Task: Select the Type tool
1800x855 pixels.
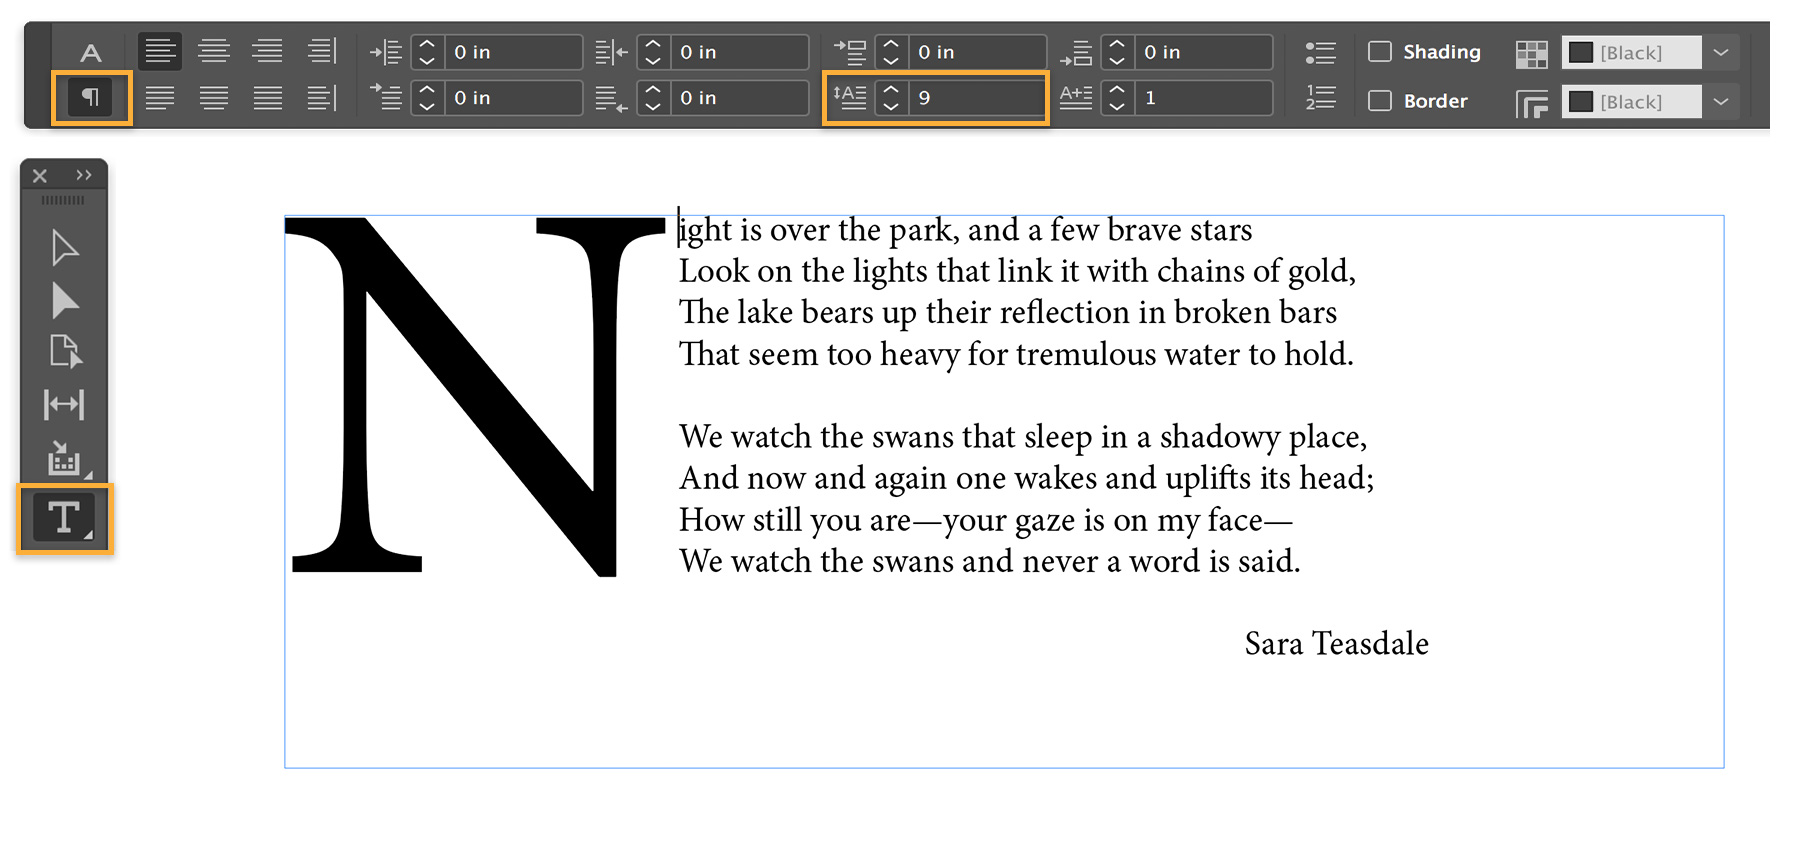Action: click(64, 517)
